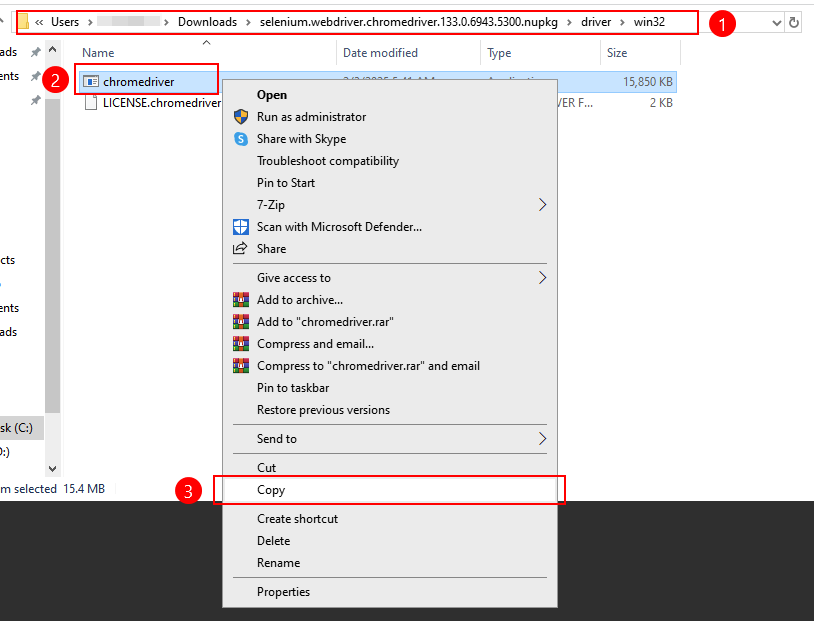Click the refresh icon next to address bar
Image resolution: width=814 pixels, height=621 pixels.
pos(794,22)
